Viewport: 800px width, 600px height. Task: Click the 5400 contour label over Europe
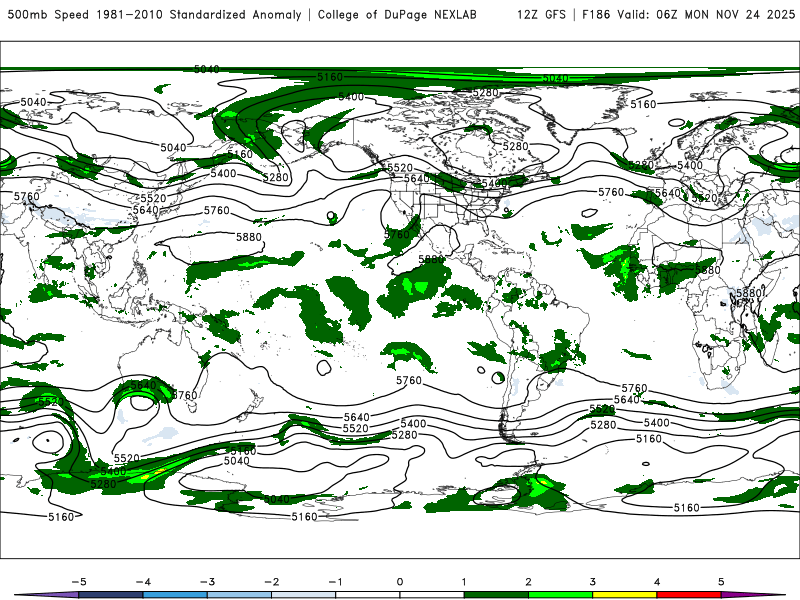[690, 165]
